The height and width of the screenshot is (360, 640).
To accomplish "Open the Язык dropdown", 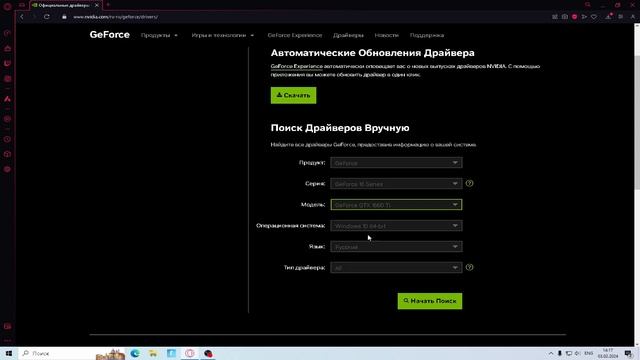I will [396, 247].
